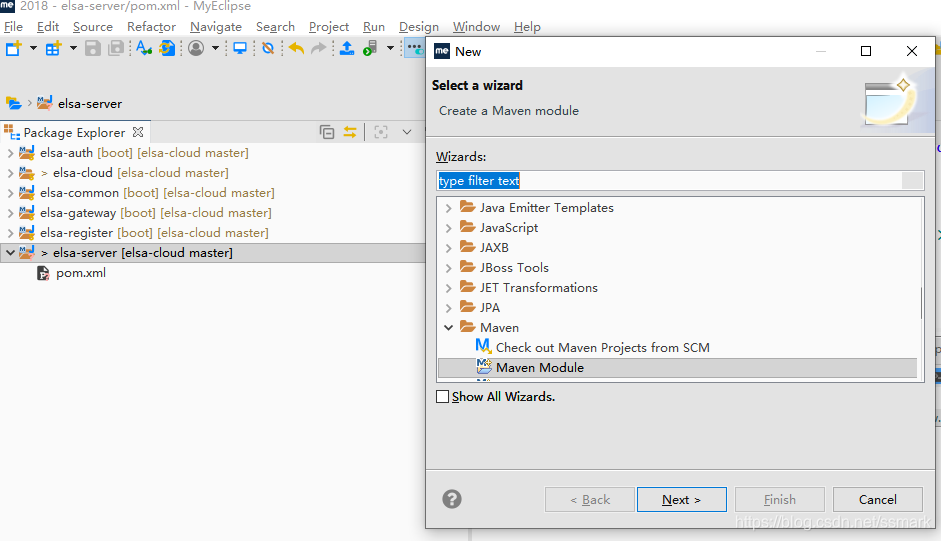The image size is (941, 541).
Task: Select the JBoss Tools wizard folder
Action: pyautogui.click(x=514, y=267)
